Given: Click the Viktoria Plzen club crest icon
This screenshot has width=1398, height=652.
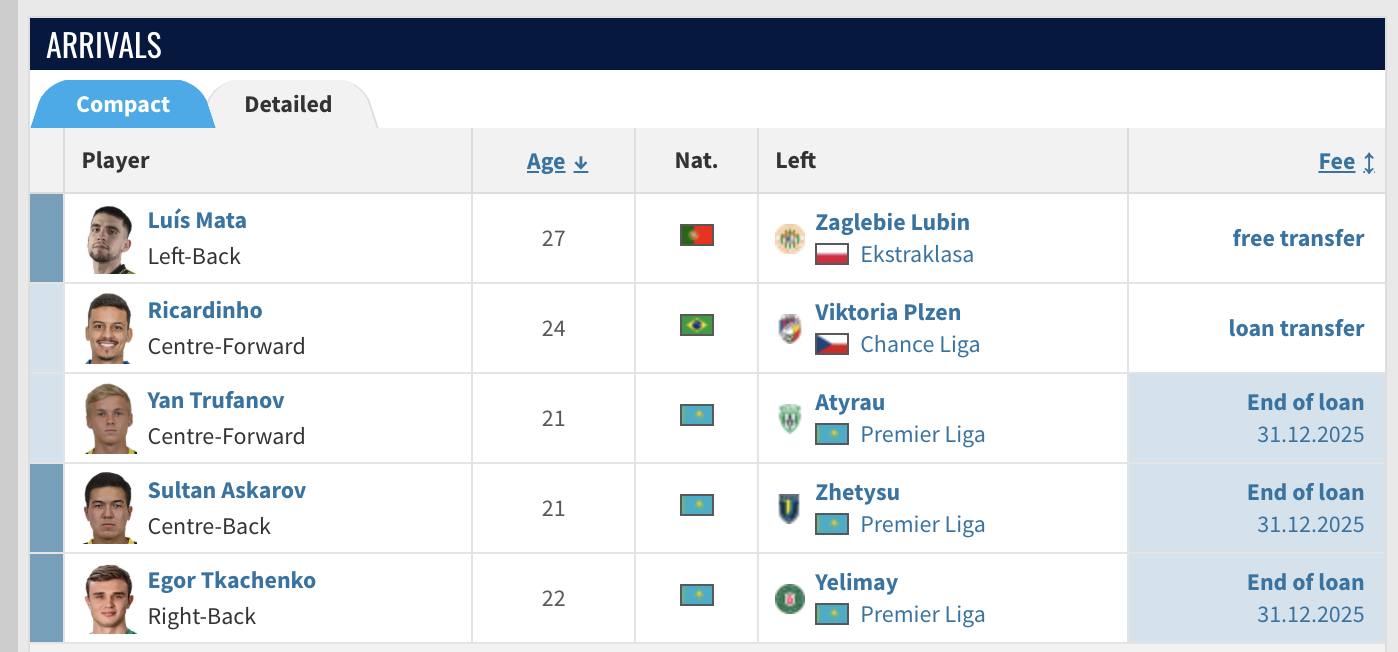Looking at the screenshot, I should [790, 328].
